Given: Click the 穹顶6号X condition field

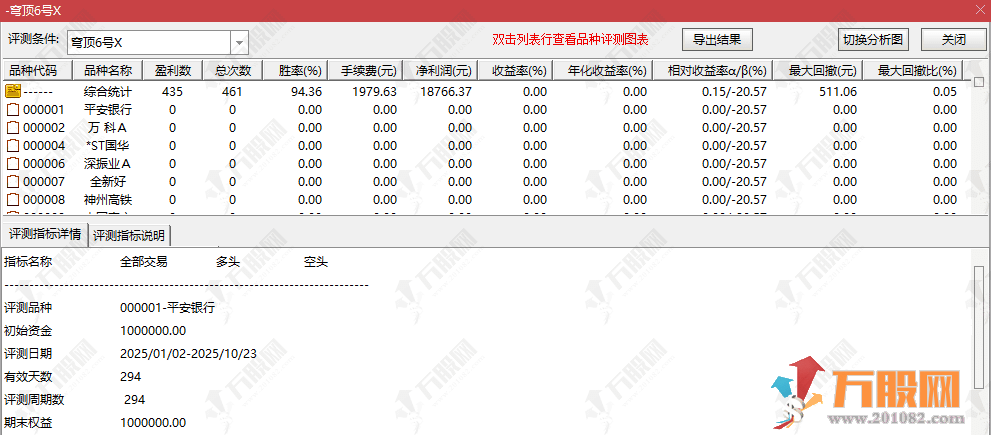Looking at the screenshot, I should pos(148,43).
